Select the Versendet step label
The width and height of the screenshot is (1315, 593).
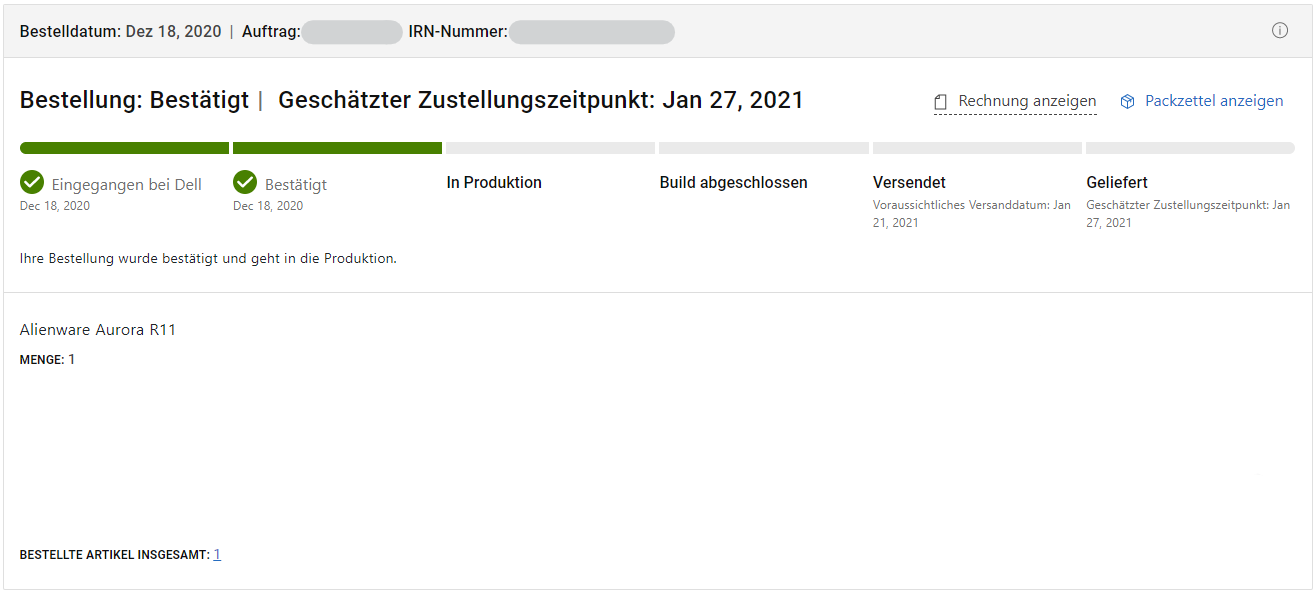point(909,183)
